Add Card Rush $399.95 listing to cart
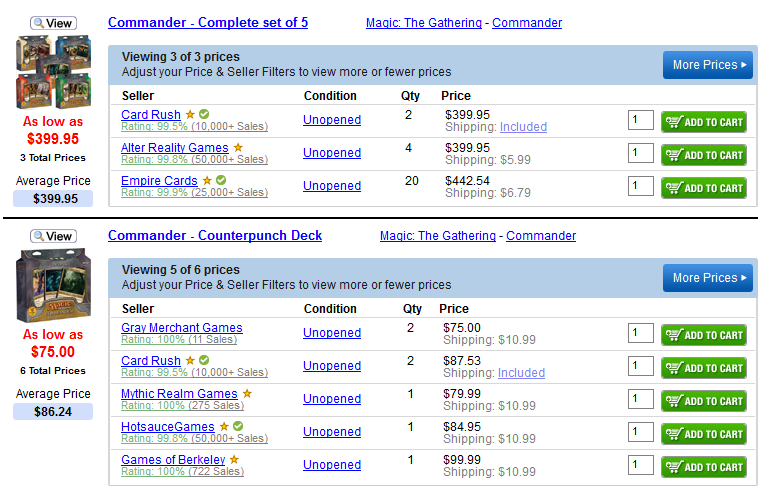 pos(704,122)
